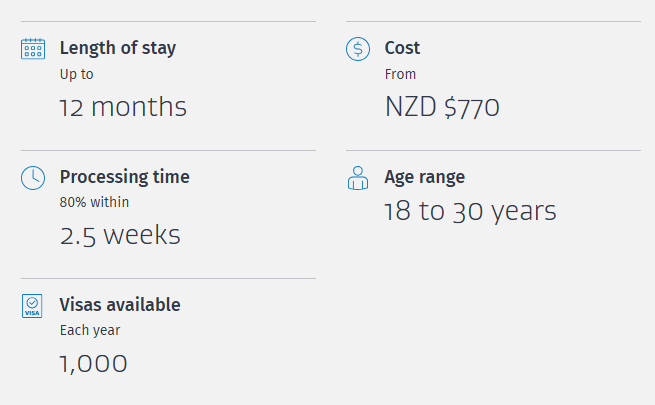Click the person icon beside Age range
Viewport: 655px width, 405px height.
pos(358,178)
